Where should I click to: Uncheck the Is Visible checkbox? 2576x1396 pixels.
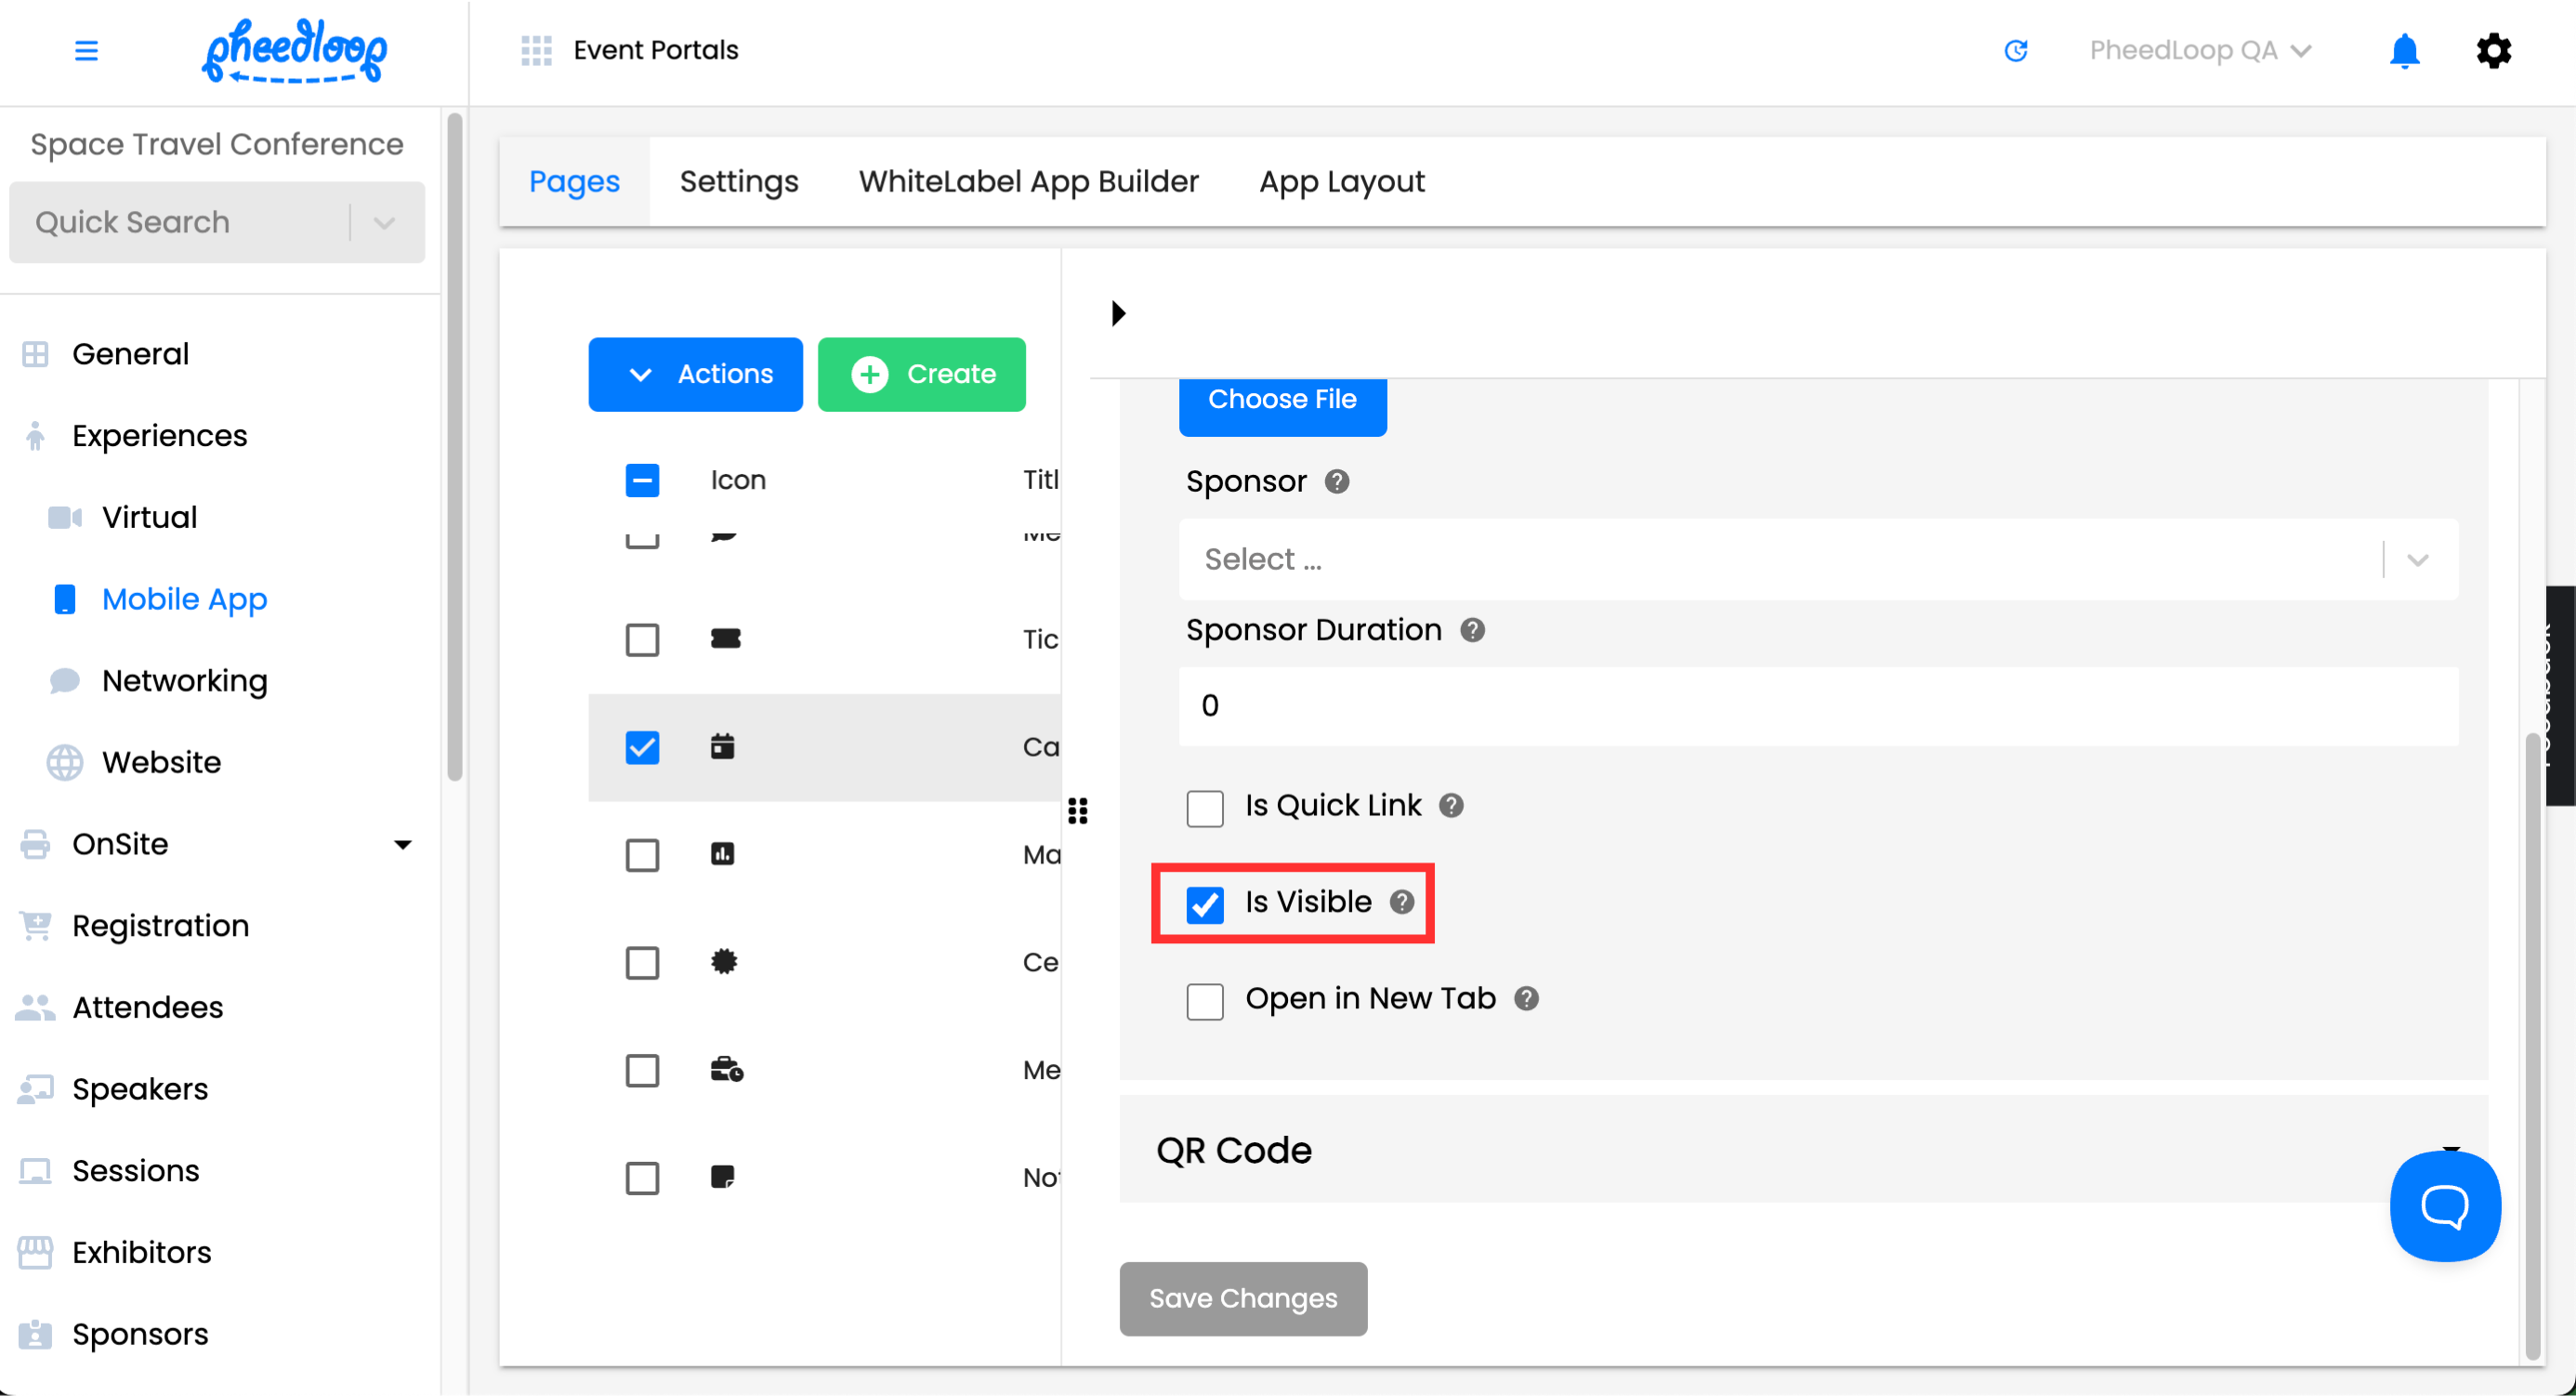[x=1204, y=904]
